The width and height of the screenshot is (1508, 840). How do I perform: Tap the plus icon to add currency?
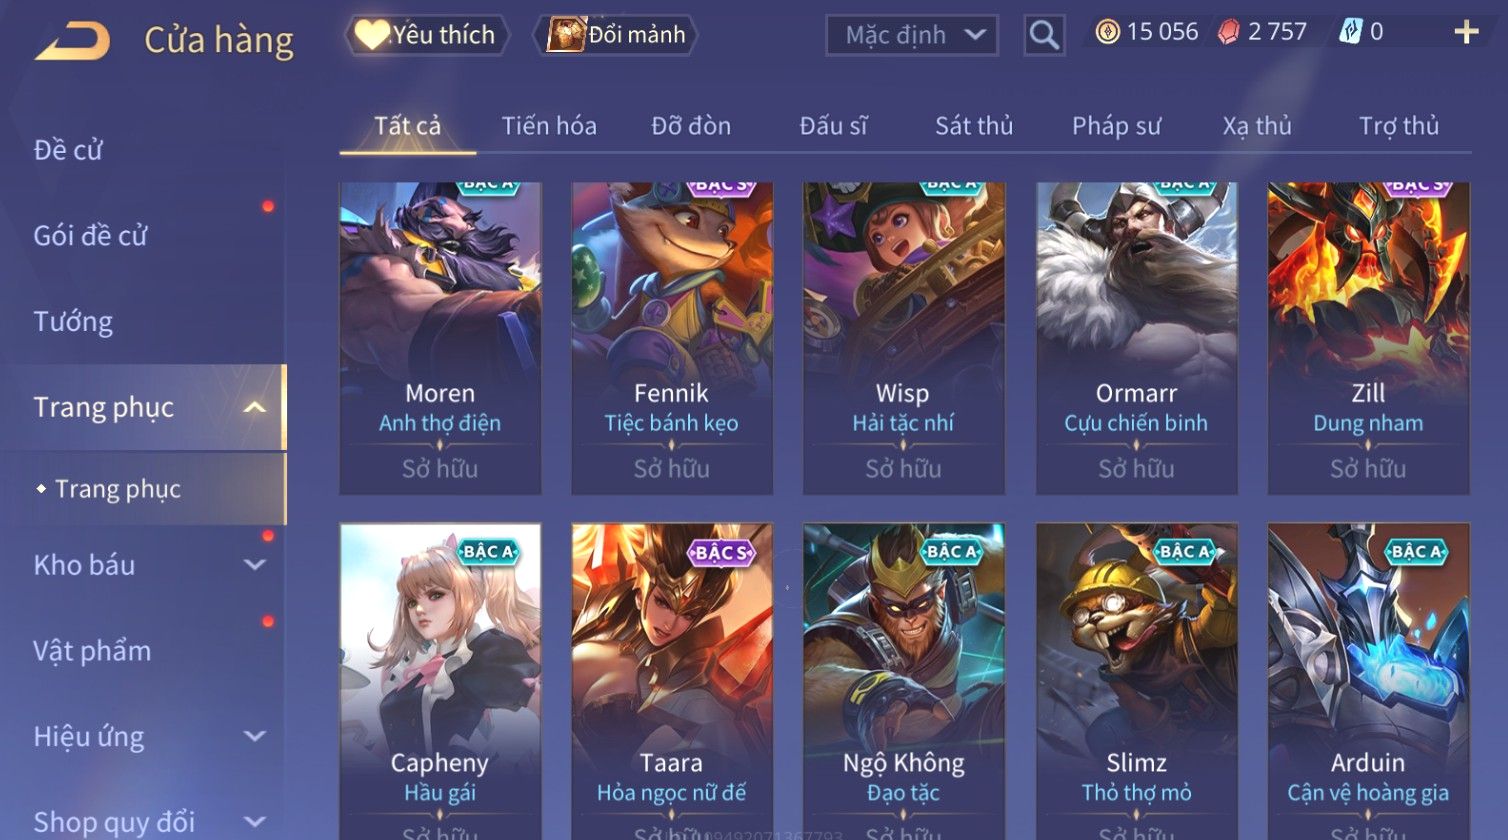pos(1466,33)
